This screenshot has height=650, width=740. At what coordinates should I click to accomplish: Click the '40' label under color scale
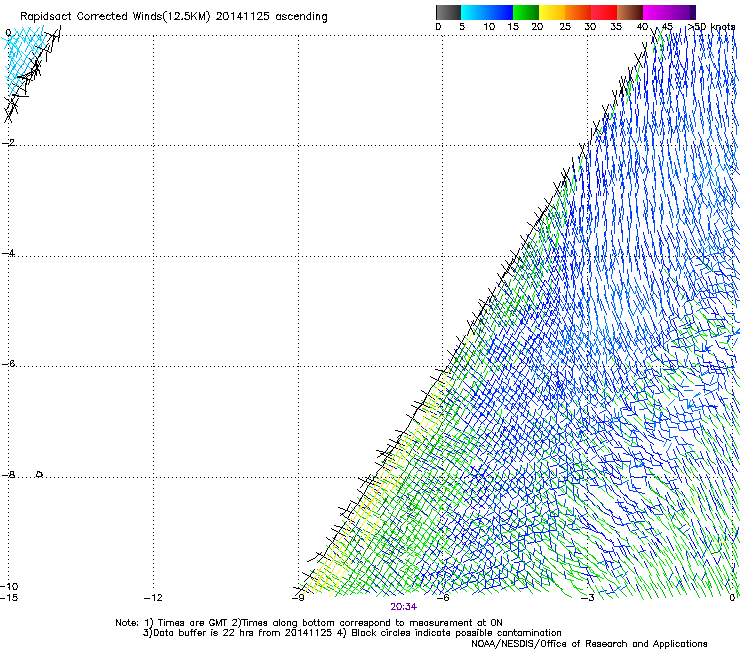(642, 27)
